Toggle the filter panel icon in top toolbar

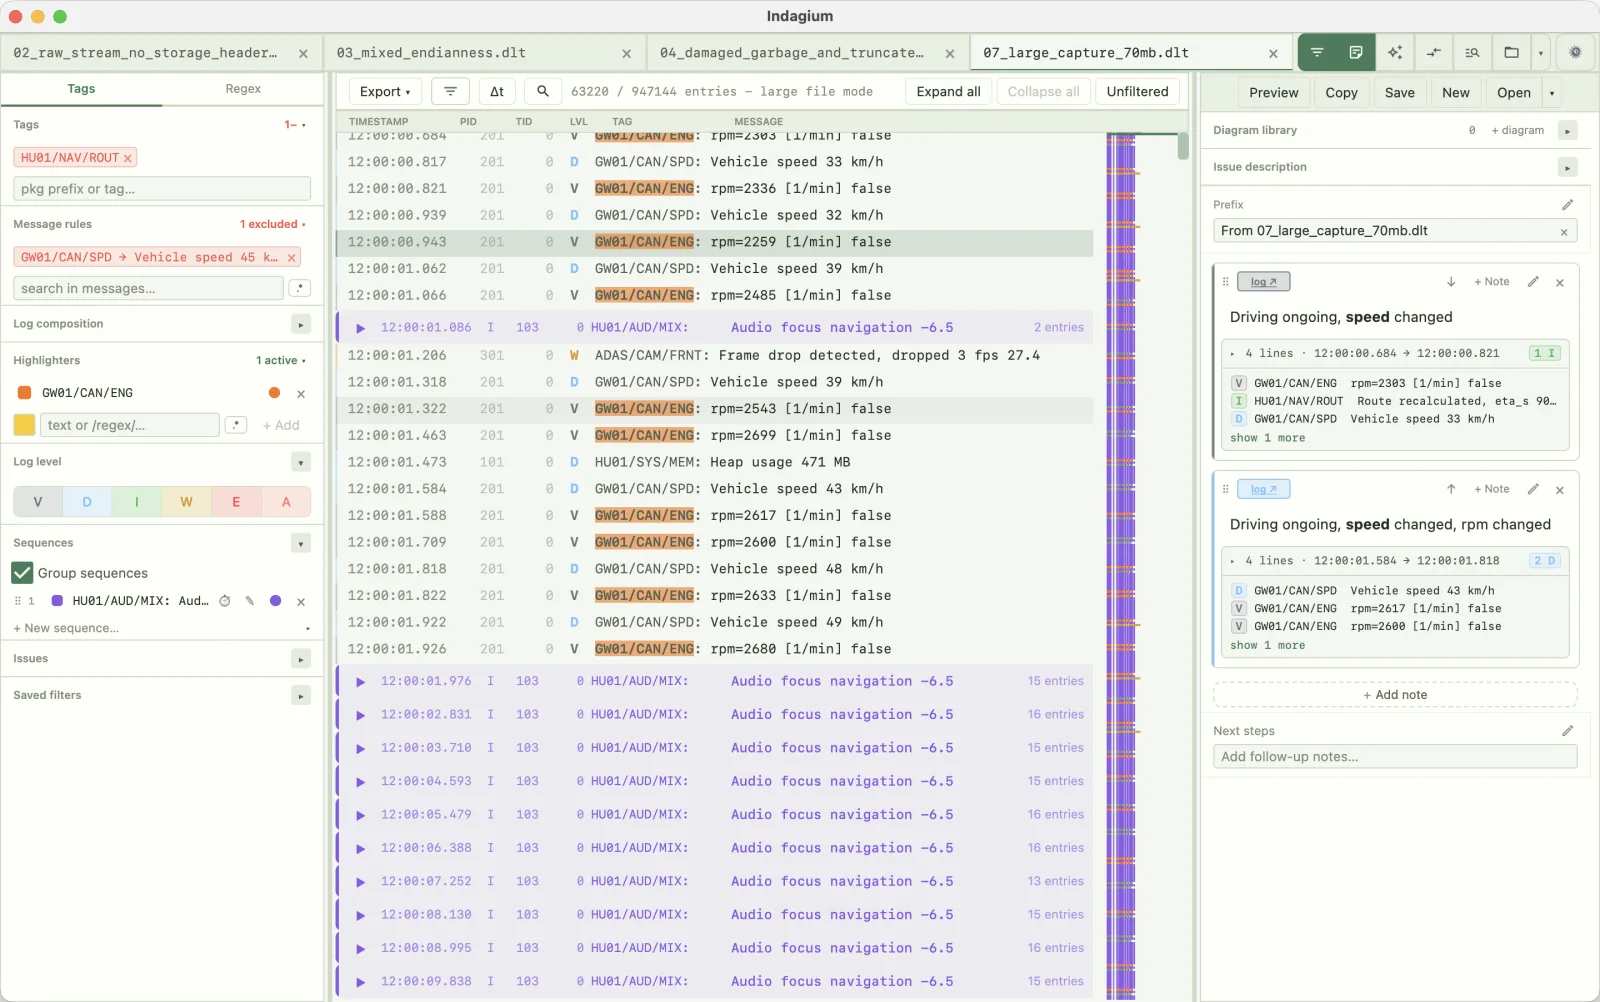tap(1317, 52)
